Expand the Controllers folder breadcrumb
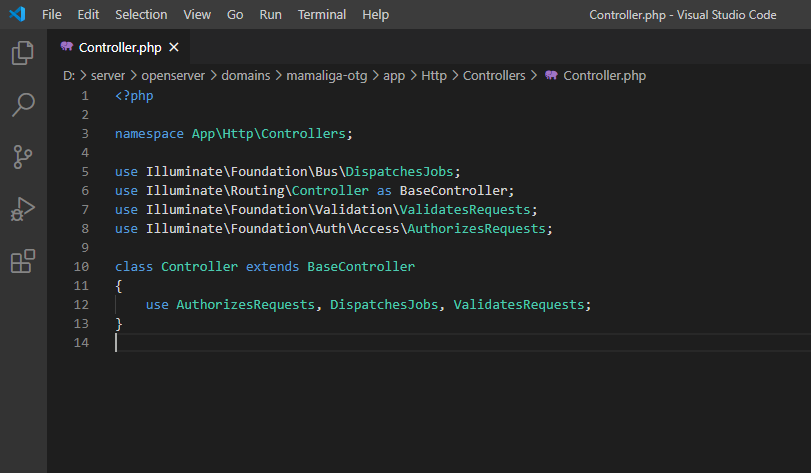Viewport: 811px width, 473px height. [493, 75]
